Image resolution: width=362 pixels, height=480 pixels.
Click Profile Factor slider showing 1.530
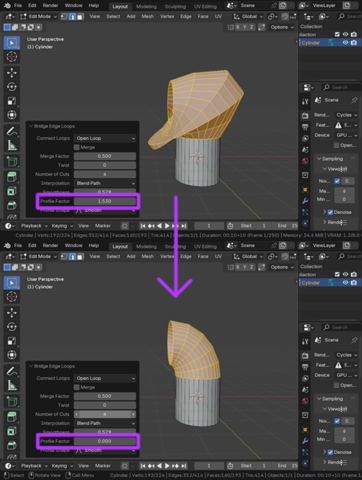tap(105, 201)
